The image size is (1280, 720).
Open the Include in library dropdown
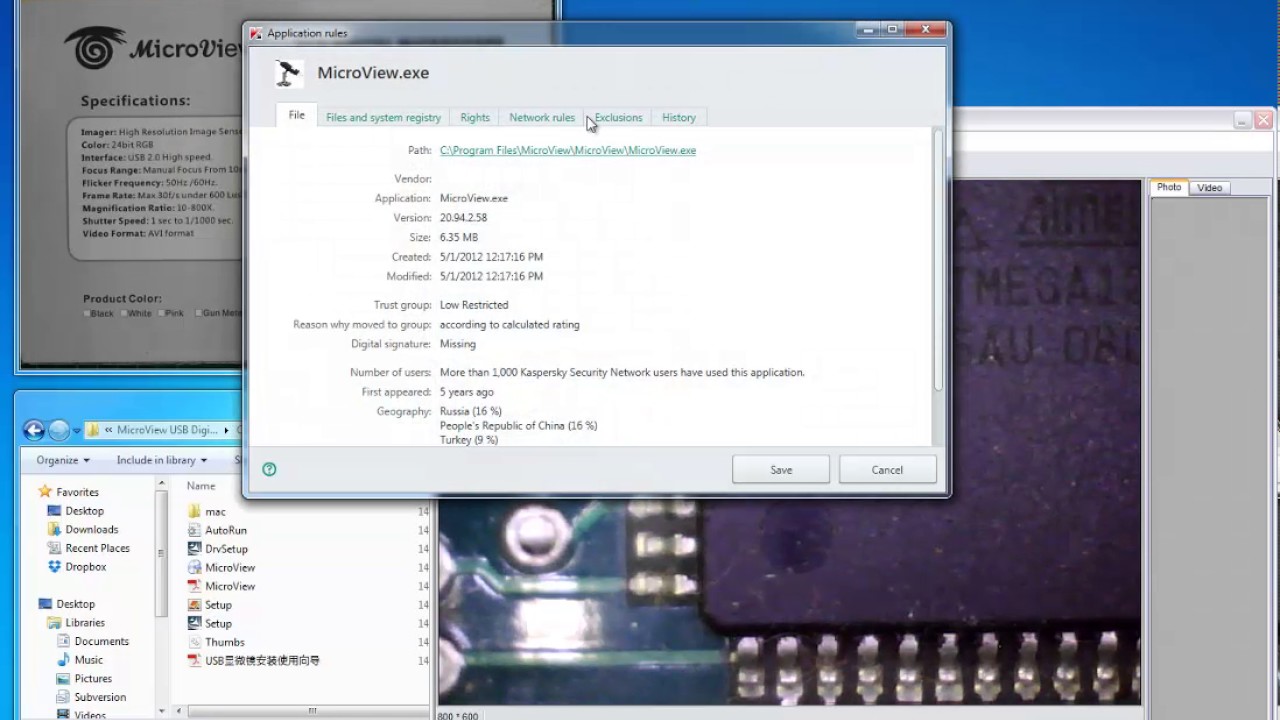coord(162,460)
